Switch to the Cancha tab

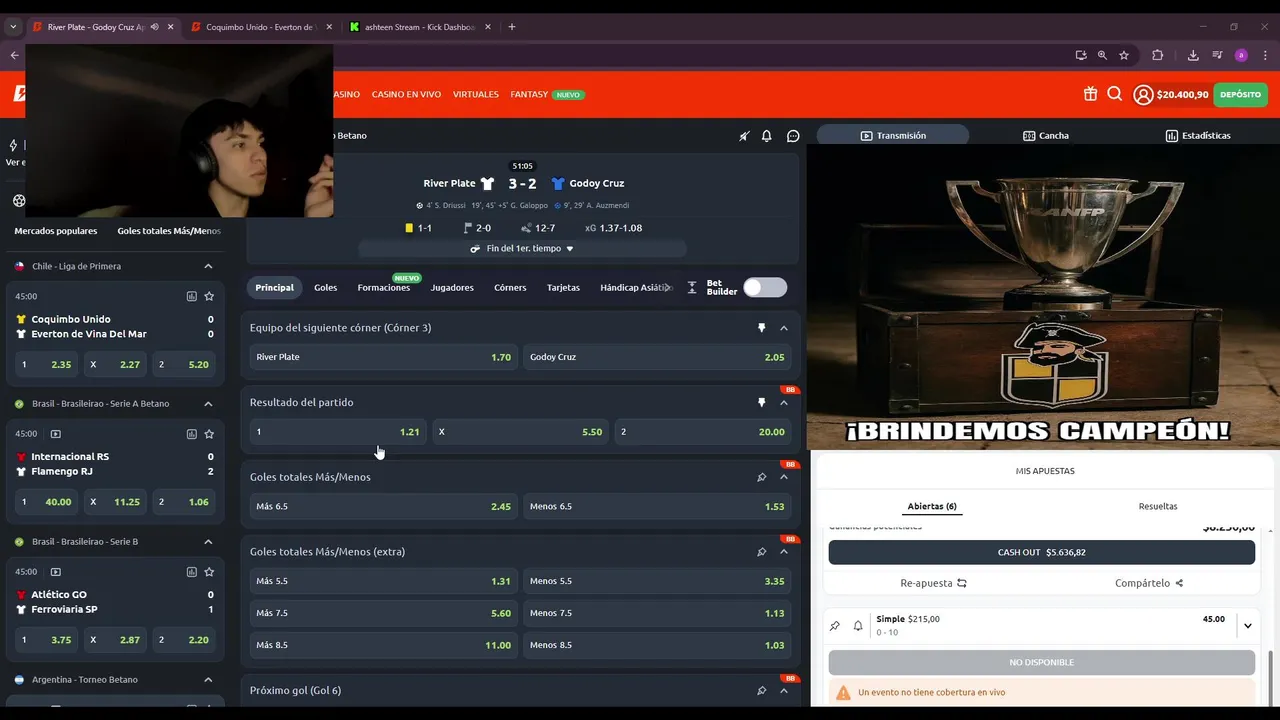(1046, 135)
